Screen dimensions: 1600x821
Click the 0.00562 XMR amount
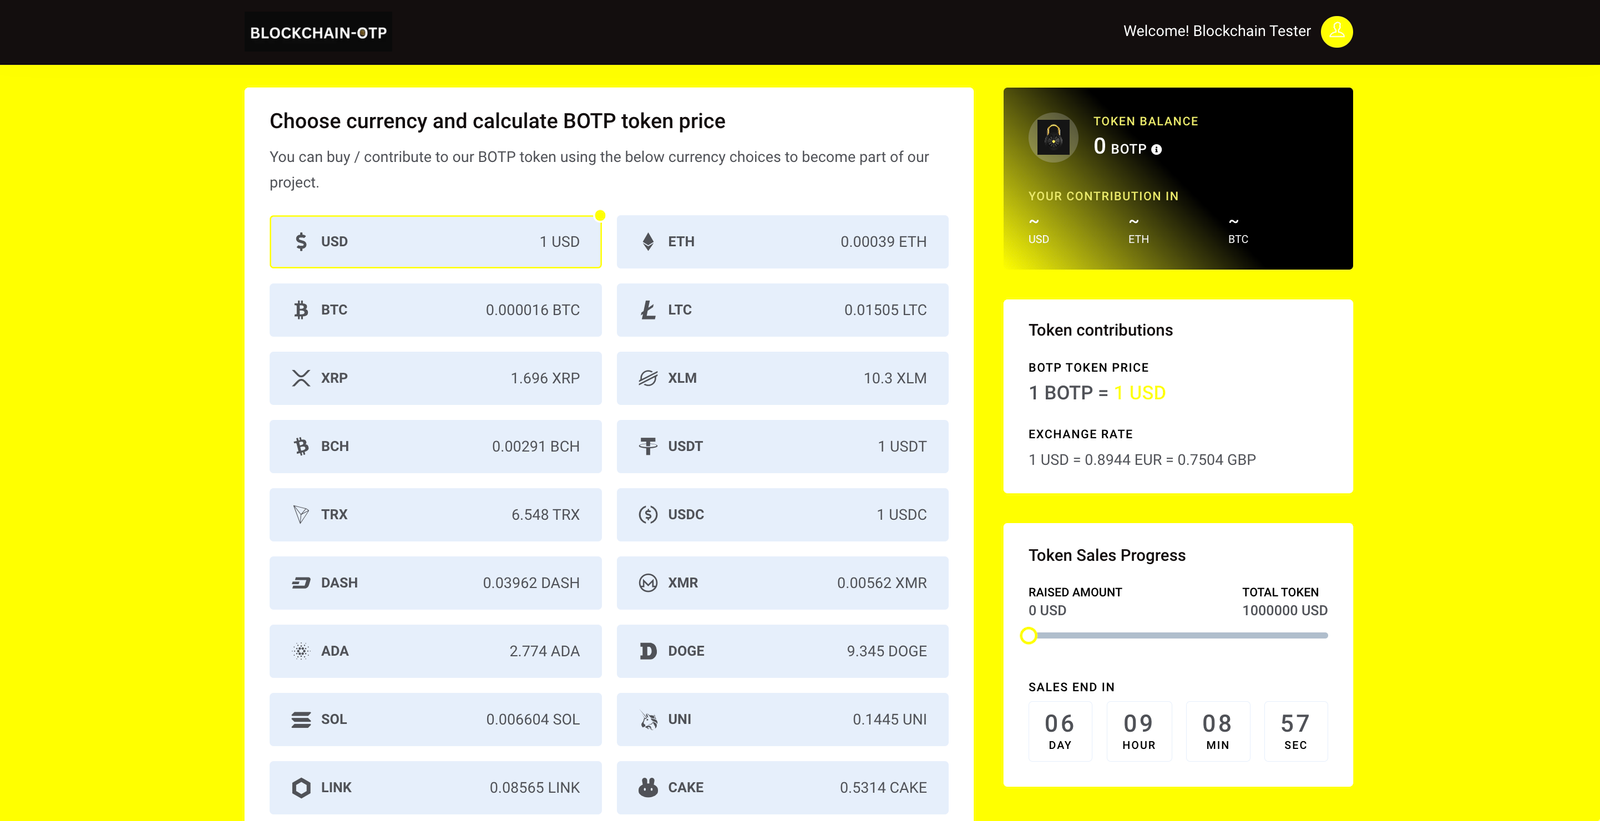882,583
